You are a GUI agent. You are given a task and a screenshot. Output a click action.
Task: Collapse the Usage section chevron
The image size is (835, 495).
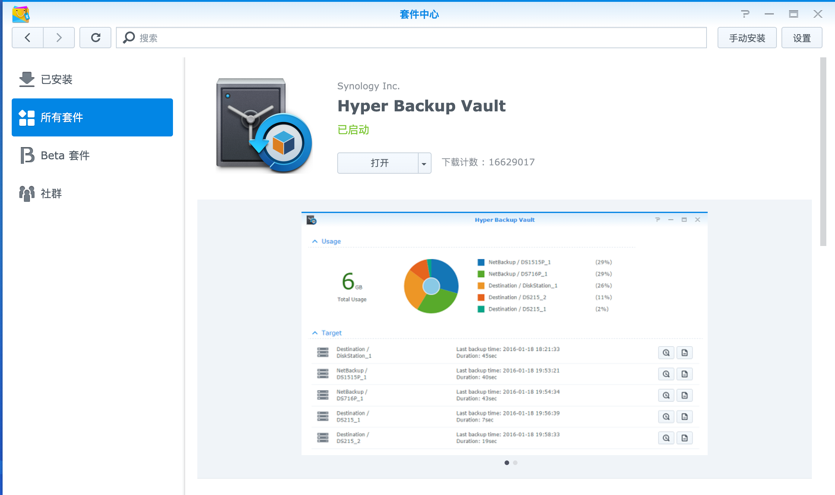tap(315, 241)
